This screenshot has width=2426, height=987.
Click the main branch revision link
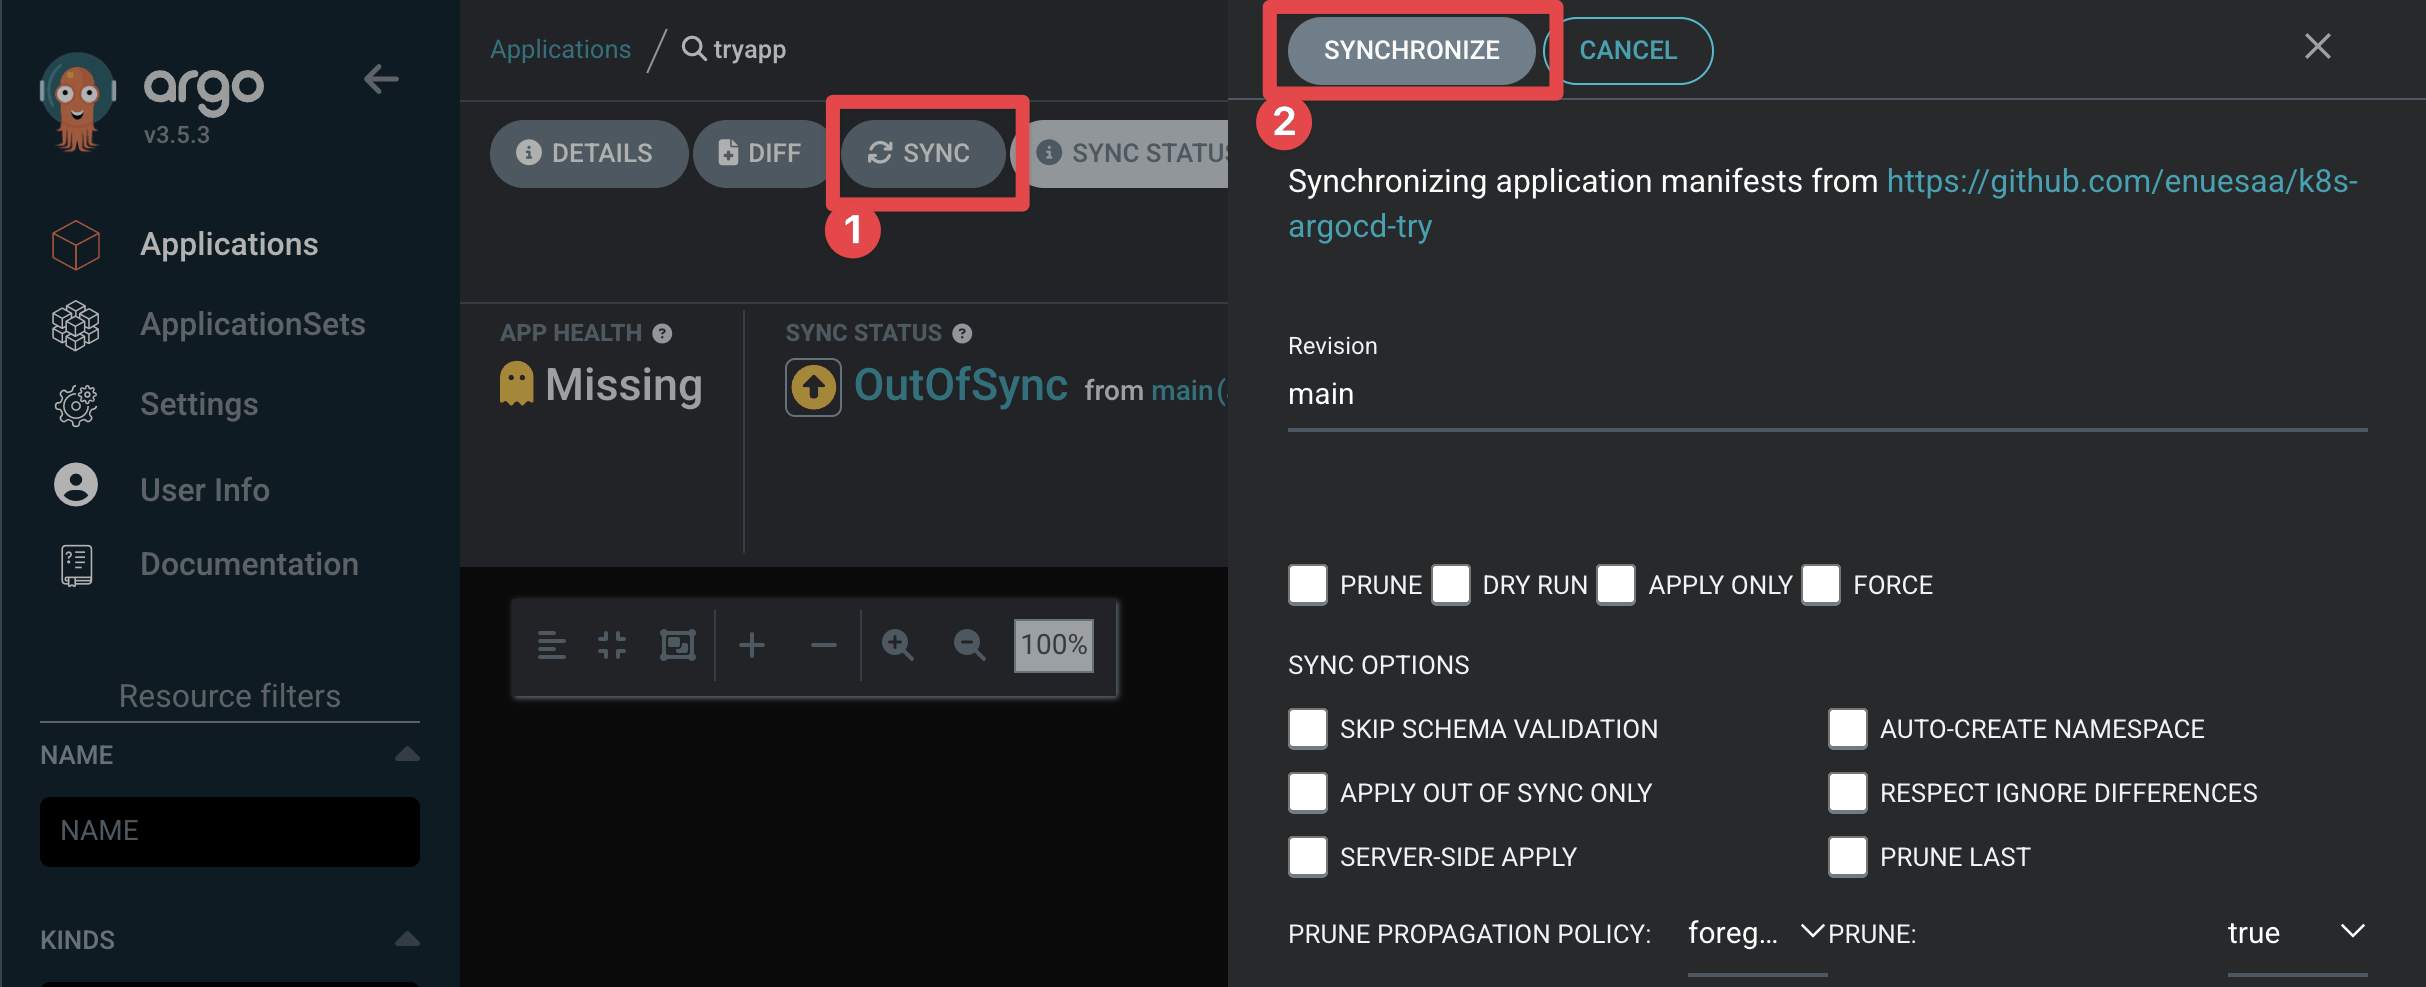tap(1181, 390)
